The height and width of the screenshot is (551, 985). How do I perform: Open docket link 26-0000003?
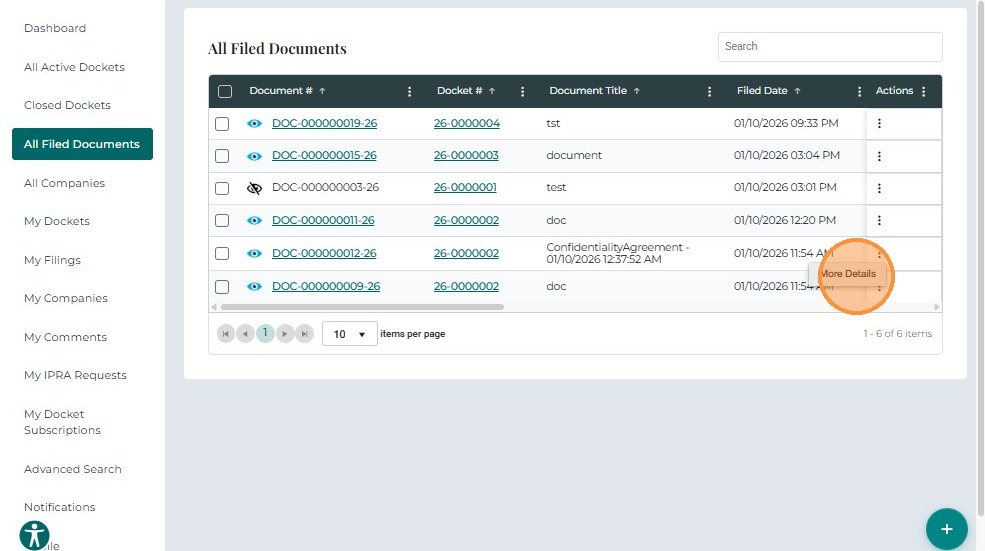466,156
